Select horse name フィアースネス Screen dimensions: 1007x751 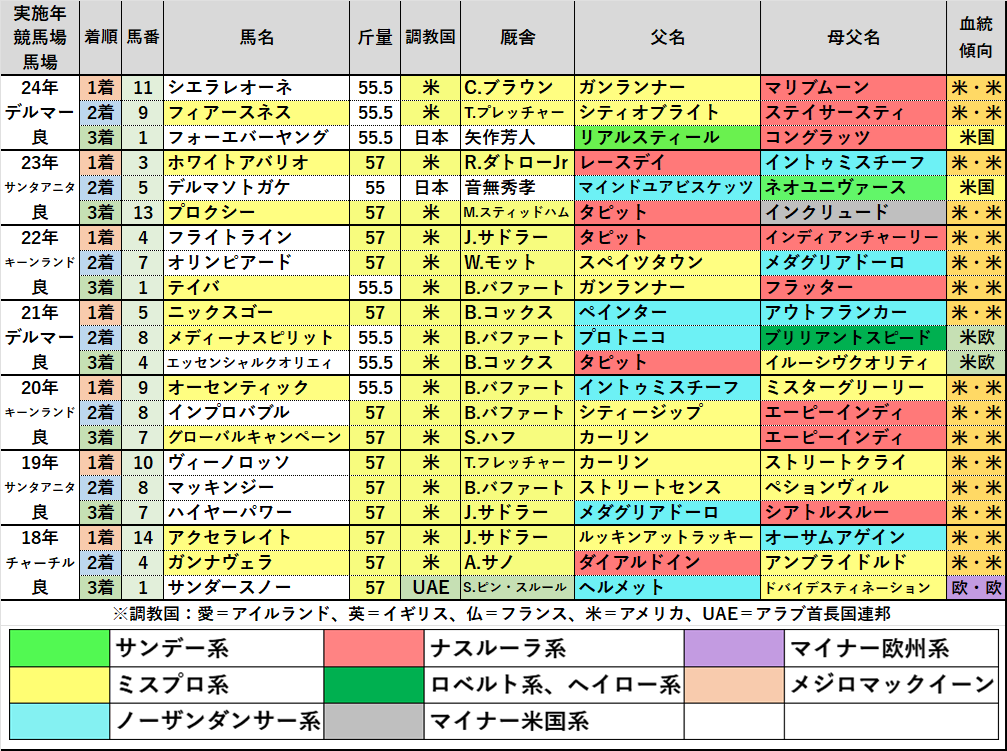(256, 112)
